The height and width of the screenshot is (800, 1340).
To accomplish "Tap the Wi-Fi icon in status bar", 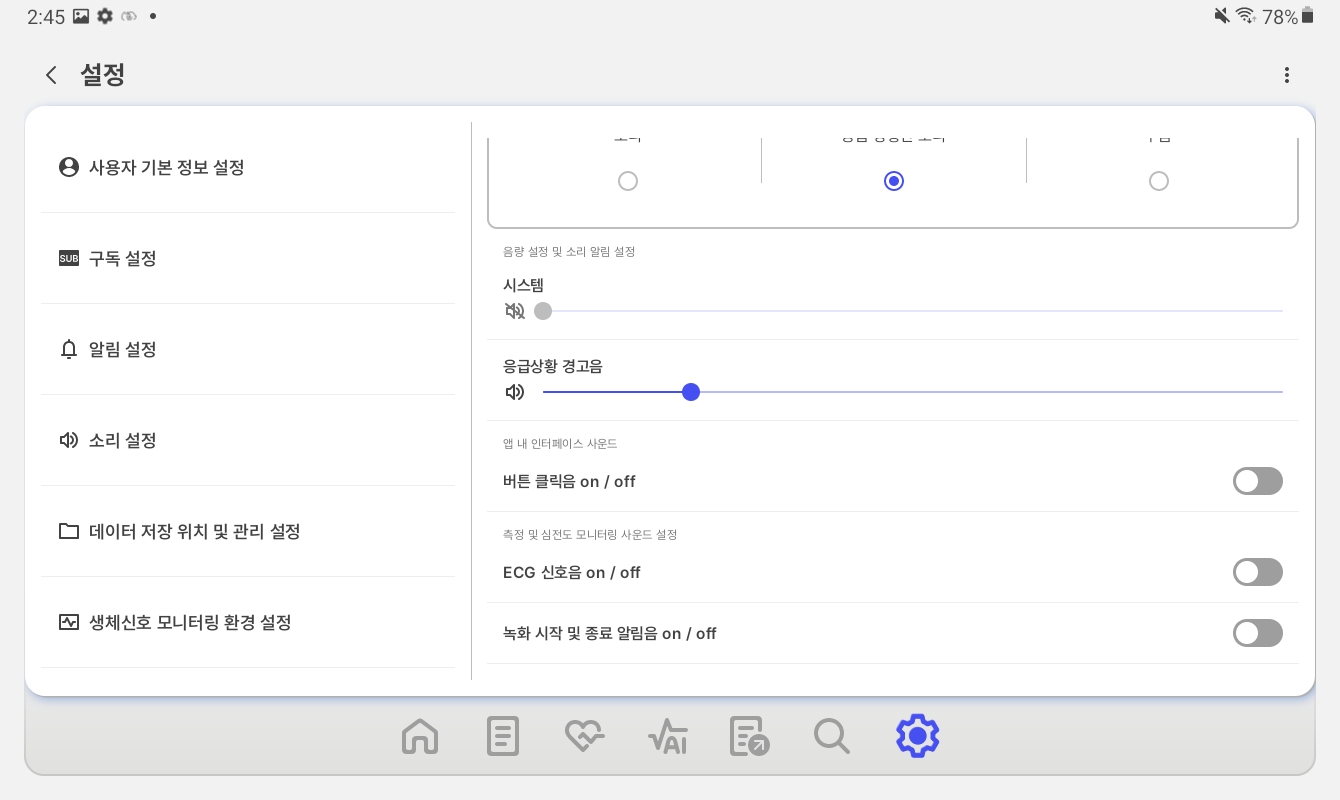I will [1246, 15].
